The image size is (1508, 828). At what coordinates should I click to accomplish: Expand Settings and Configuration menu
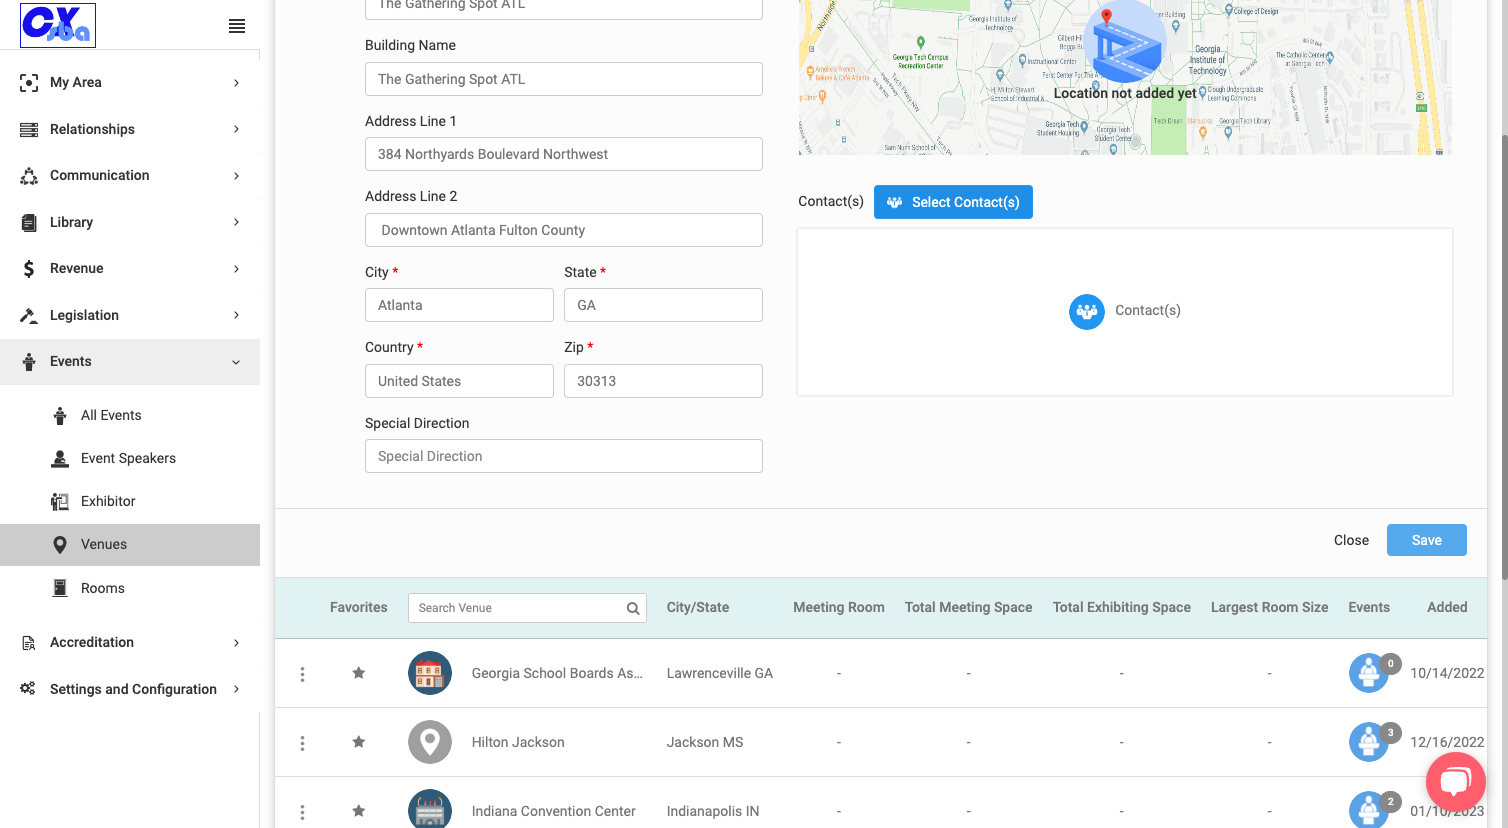130,689
